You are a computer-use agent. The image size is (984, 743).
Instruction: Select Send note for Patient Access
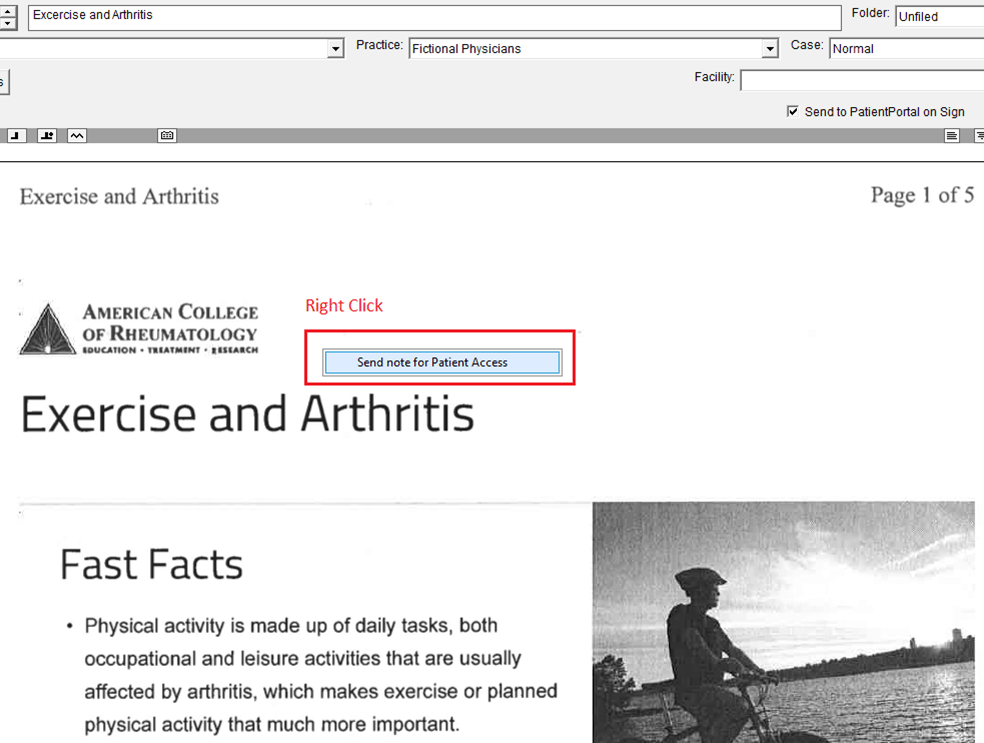tap(442, 362)
